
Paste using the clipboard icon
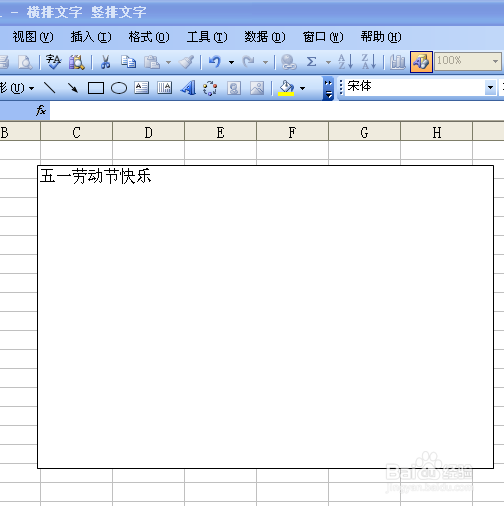coord(152,62)
